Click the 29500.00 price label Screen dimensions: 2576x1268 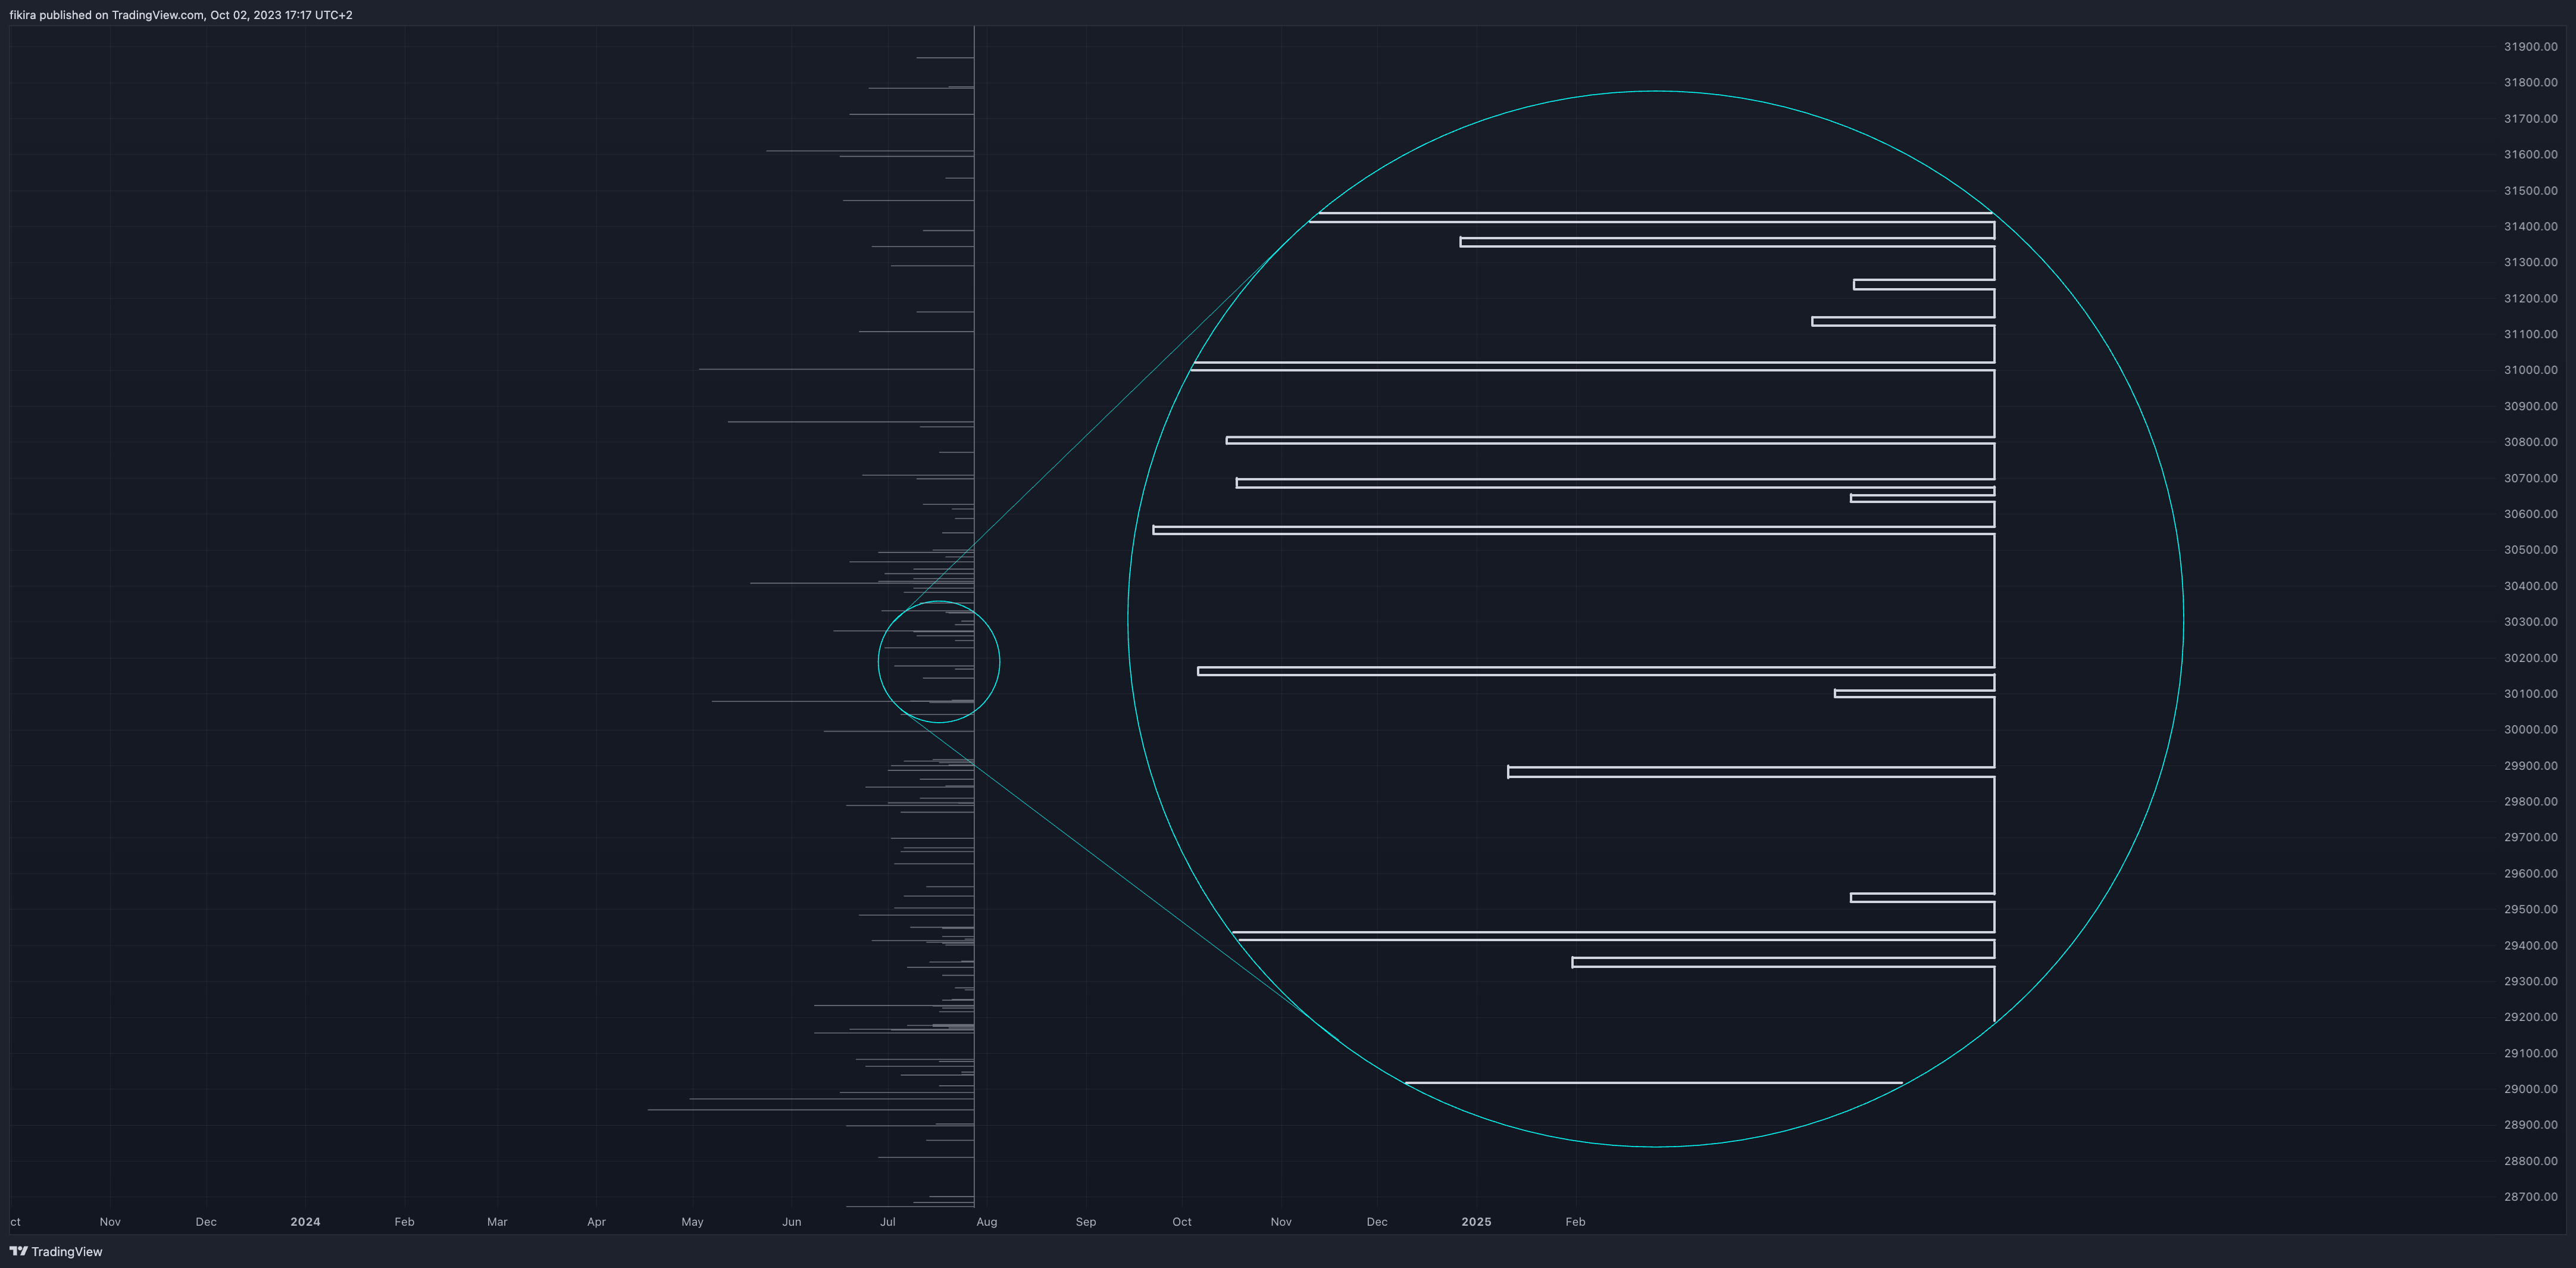(x=2530, y=910)
